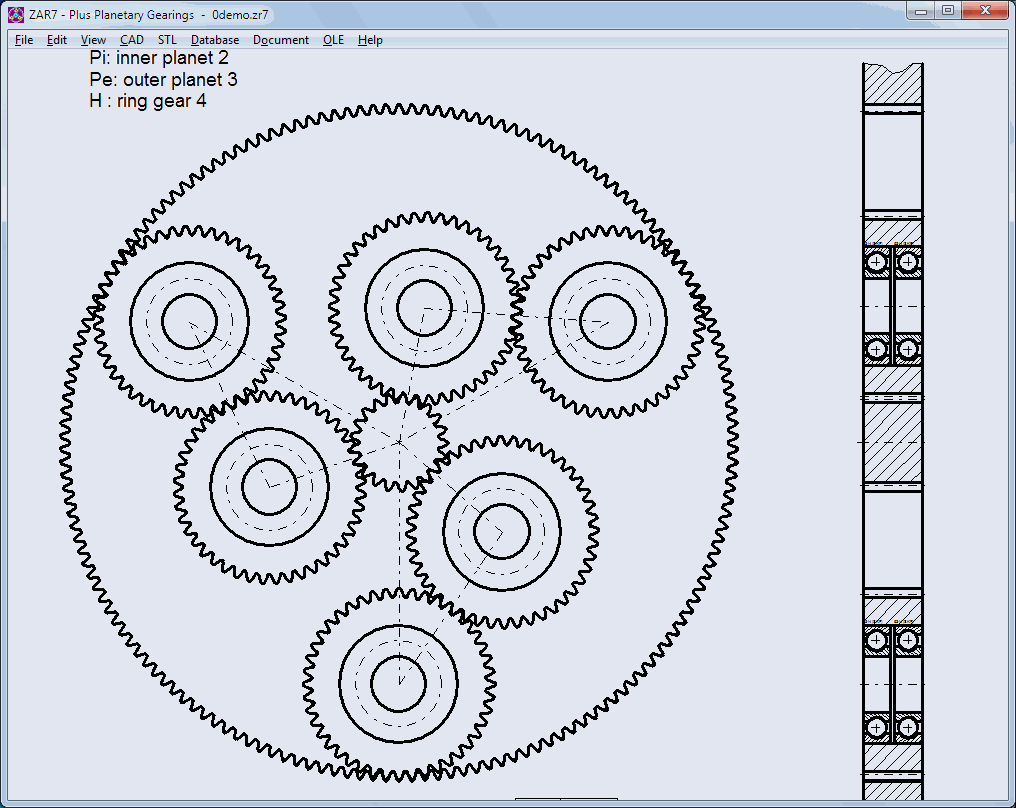Open the Document menu
Screen dimensions: 1016x808
(x=281, y=40)
